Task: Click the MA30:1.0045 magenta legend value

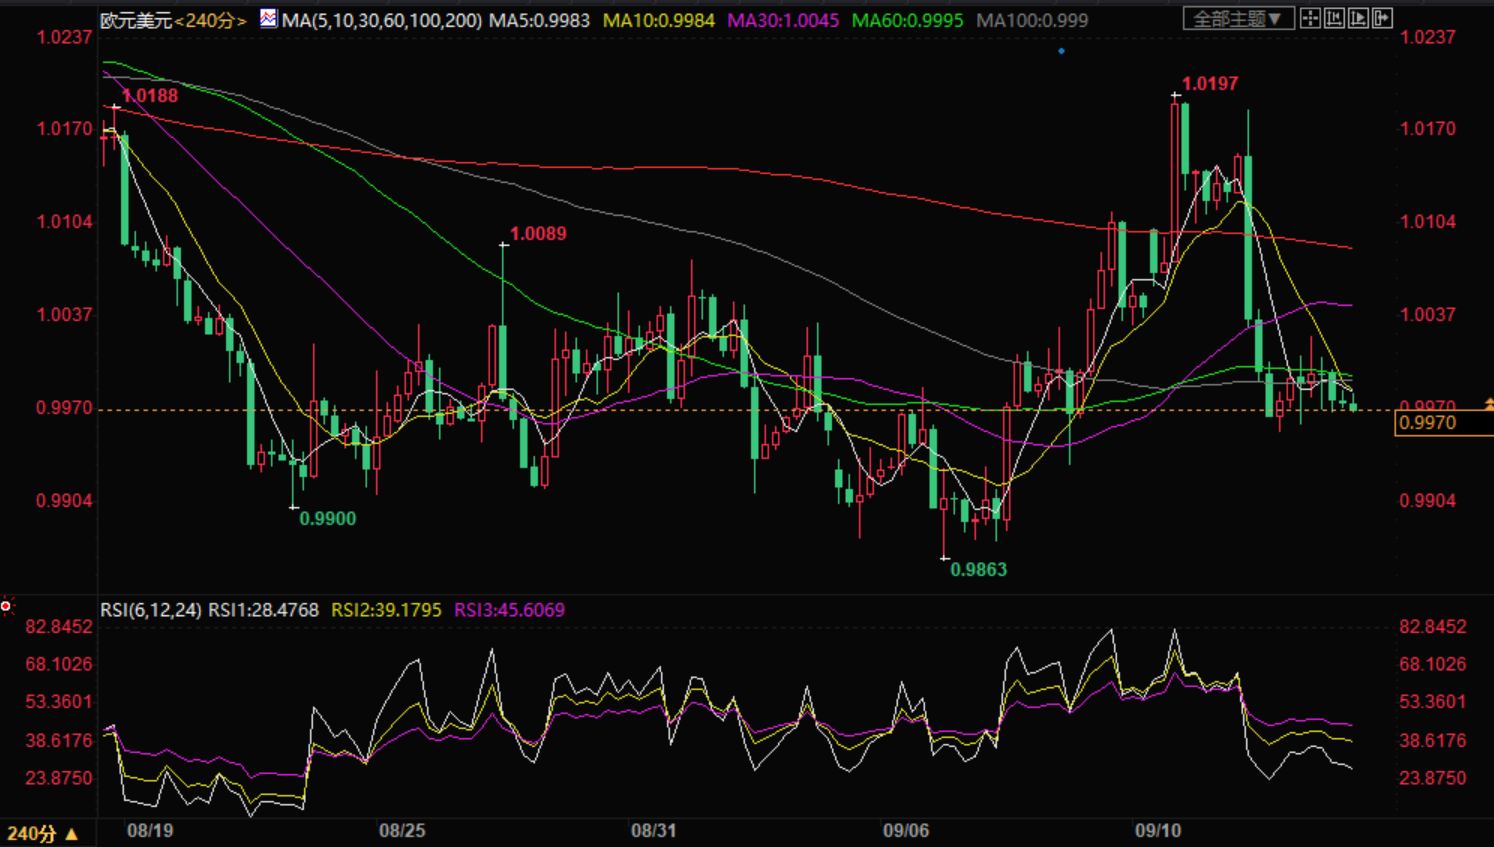Action: (x=782, y=20)
